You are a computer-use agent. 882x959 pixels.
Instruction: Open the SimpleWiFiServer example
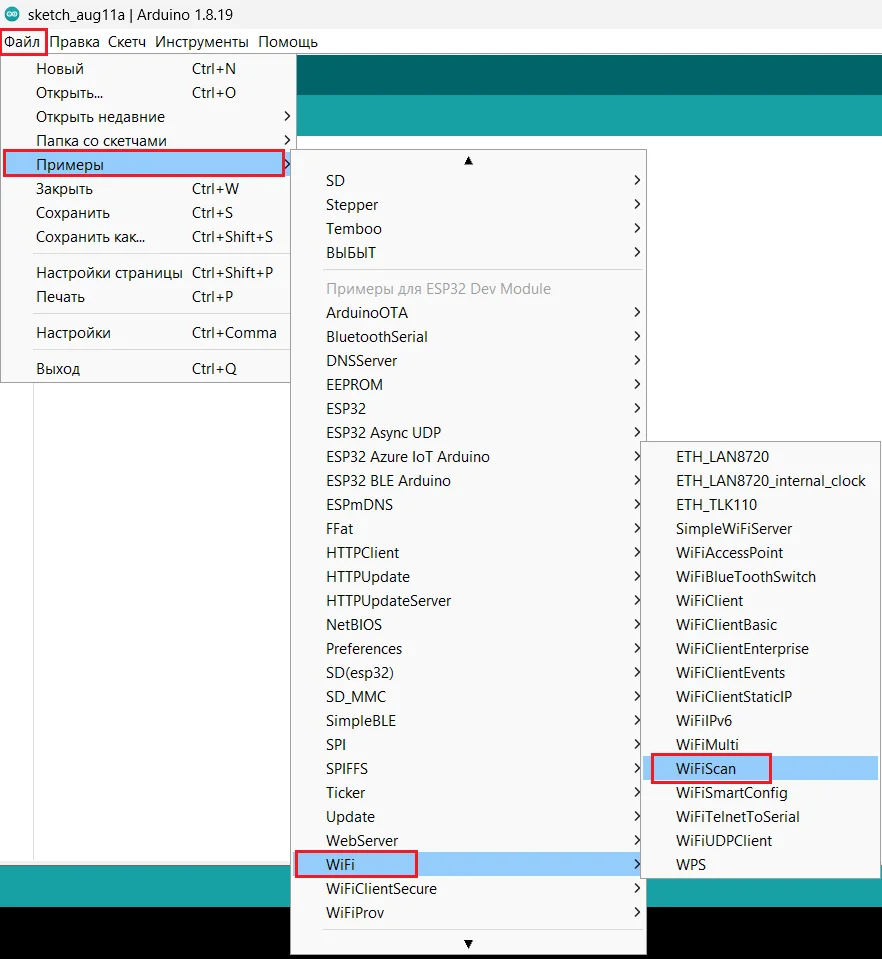click(x=734, y=529)
